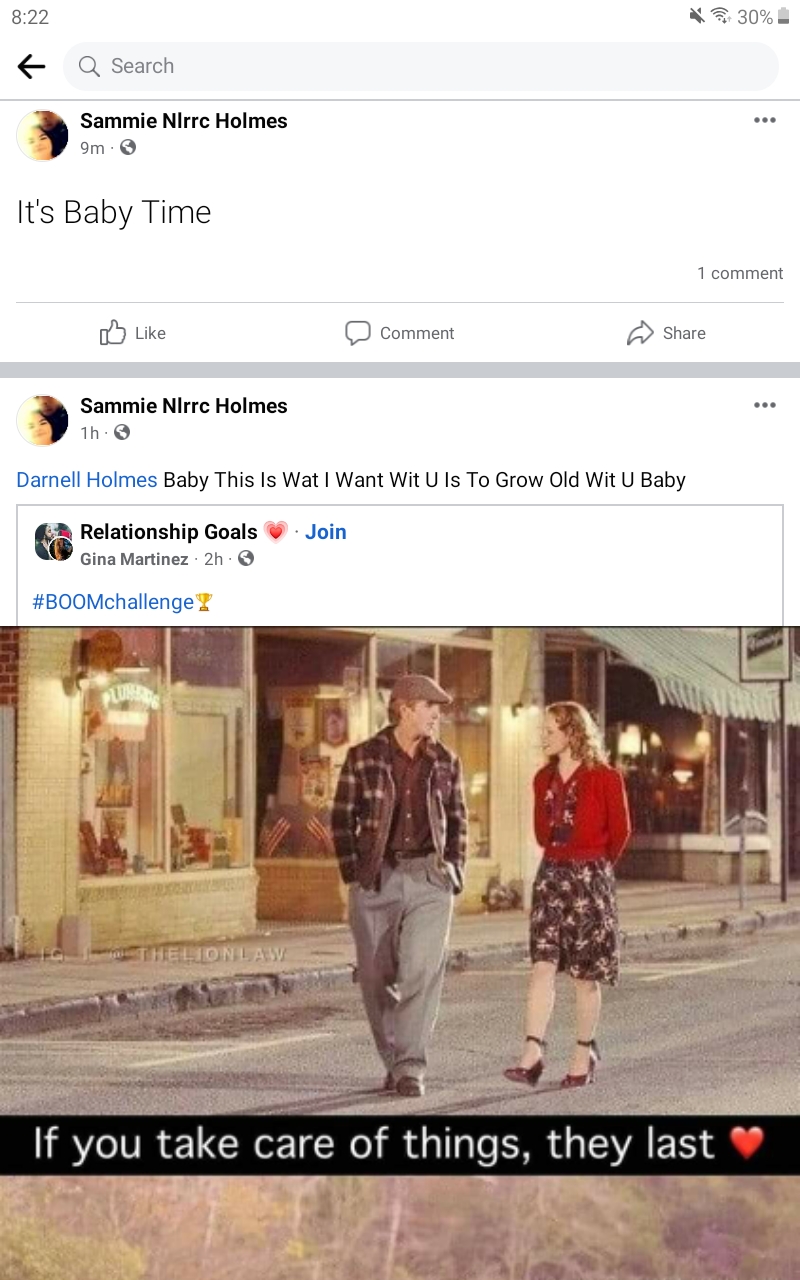Click the Search input field
Viewport: 800px width, 1280px height.
(x=420, y=66)
